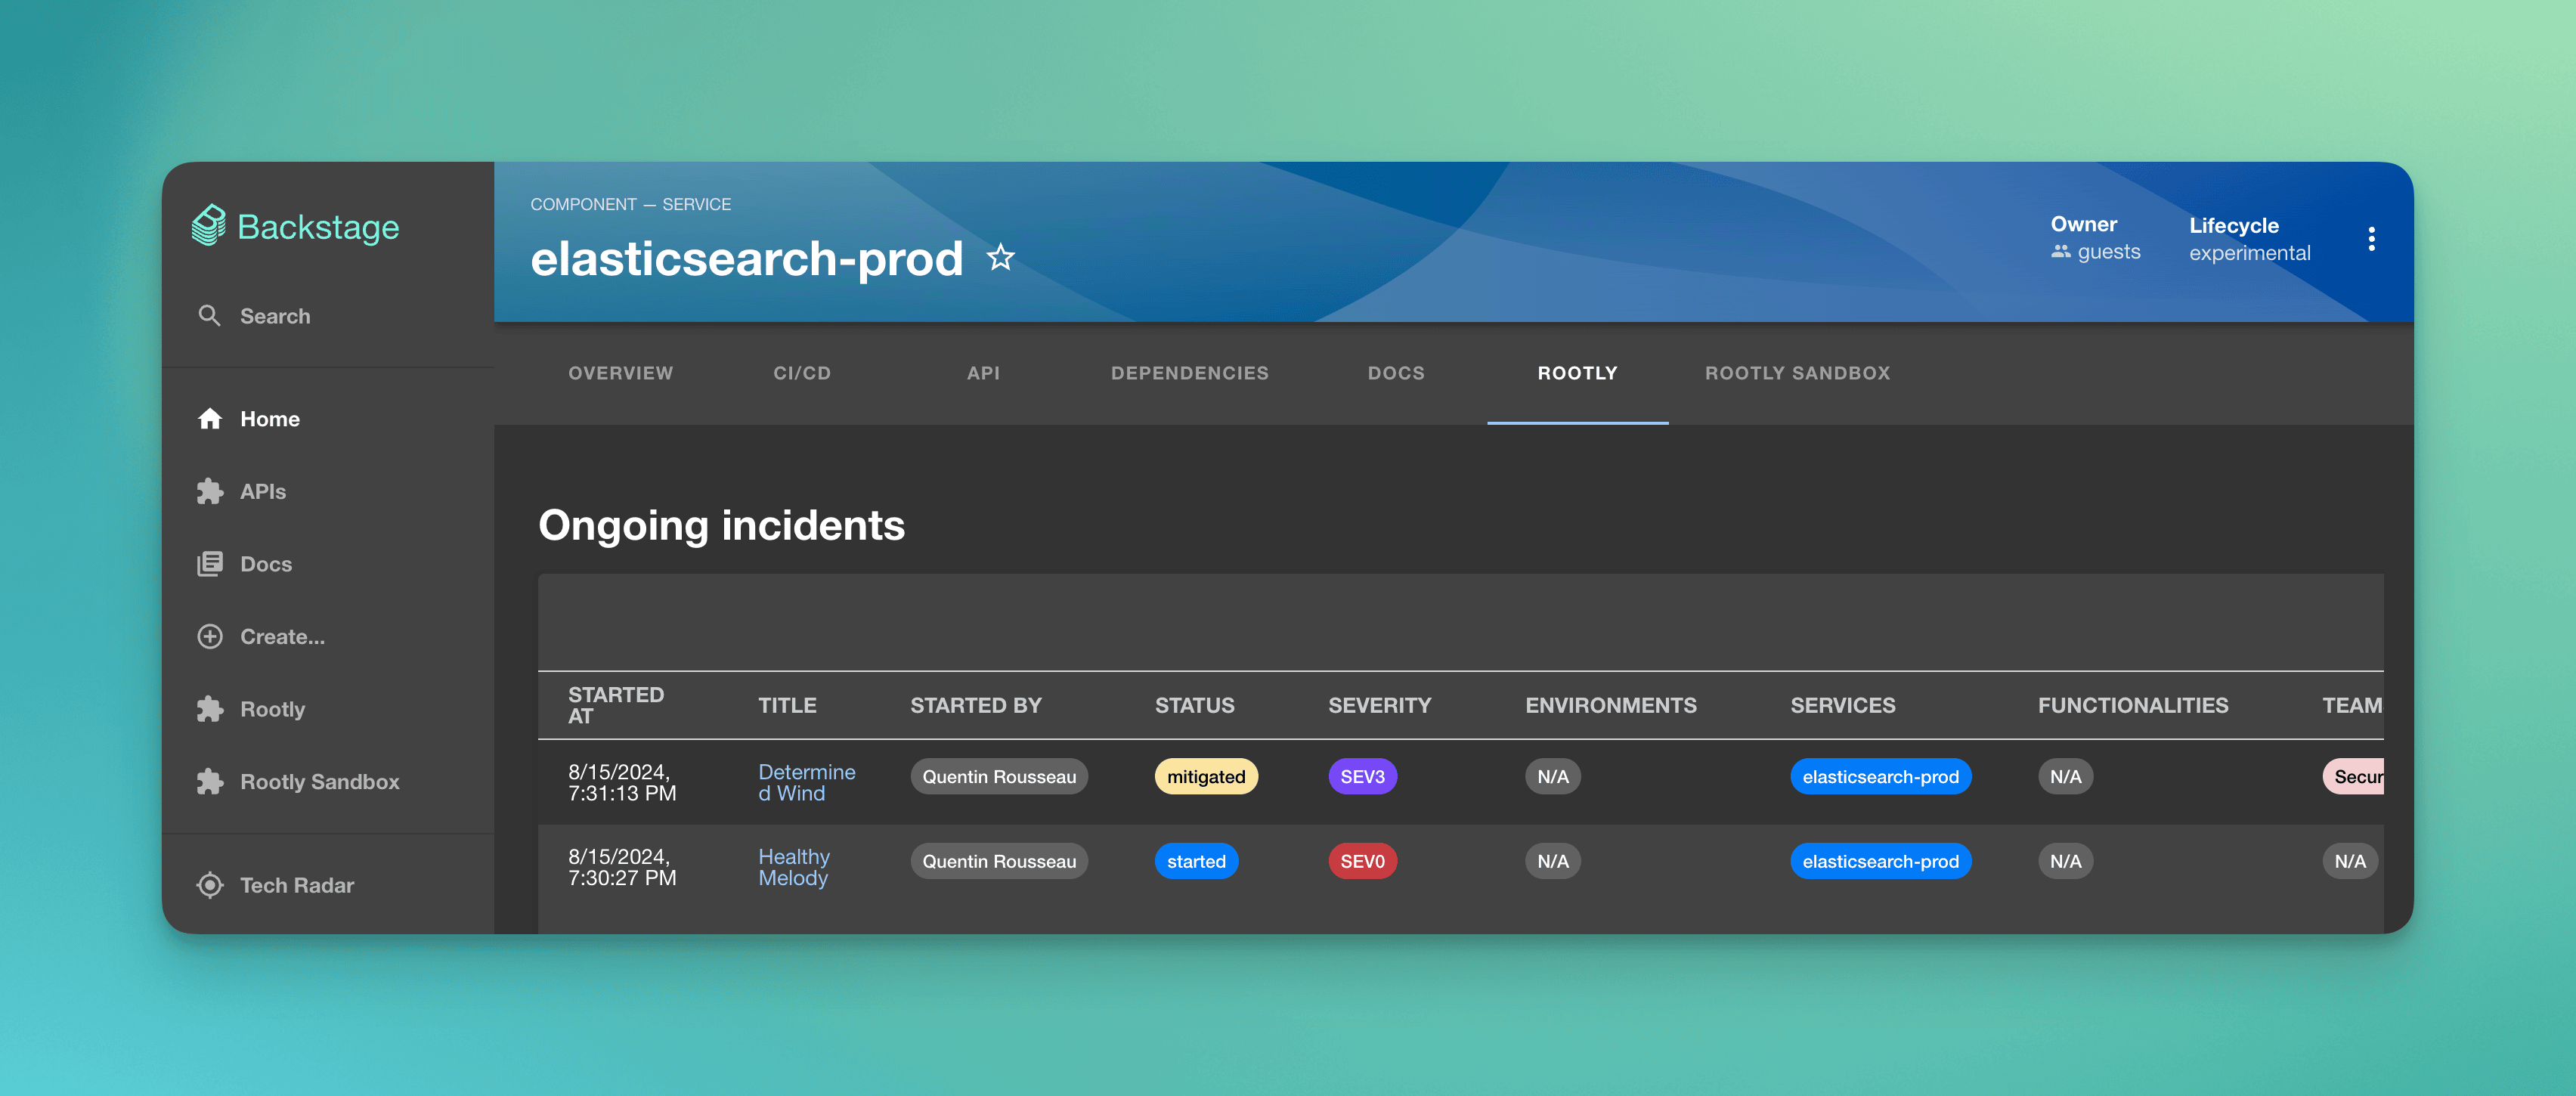Click the guests owner link

click(x=2108, y=252)
